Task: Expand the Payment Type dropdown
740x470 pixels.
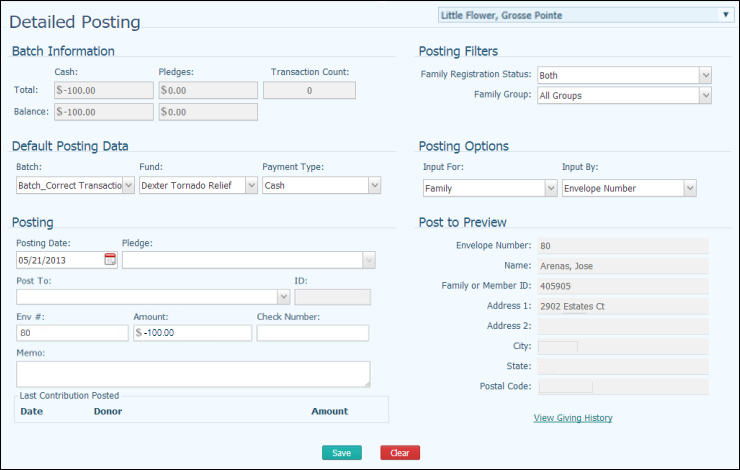Action: click(x=374, y=185)
